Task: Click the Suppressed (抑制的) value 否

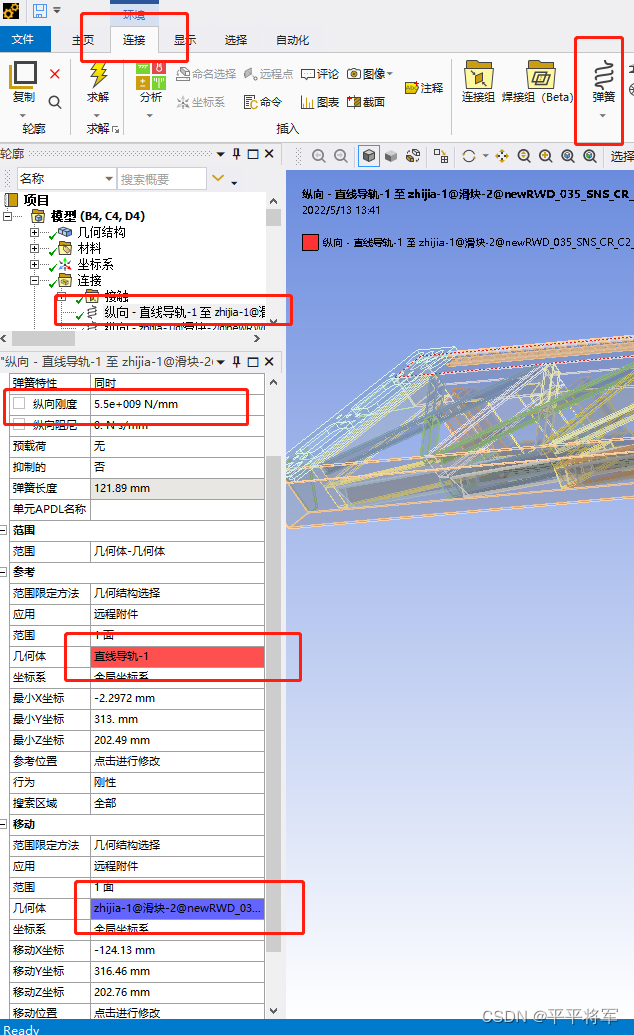Action: point(177,467)
